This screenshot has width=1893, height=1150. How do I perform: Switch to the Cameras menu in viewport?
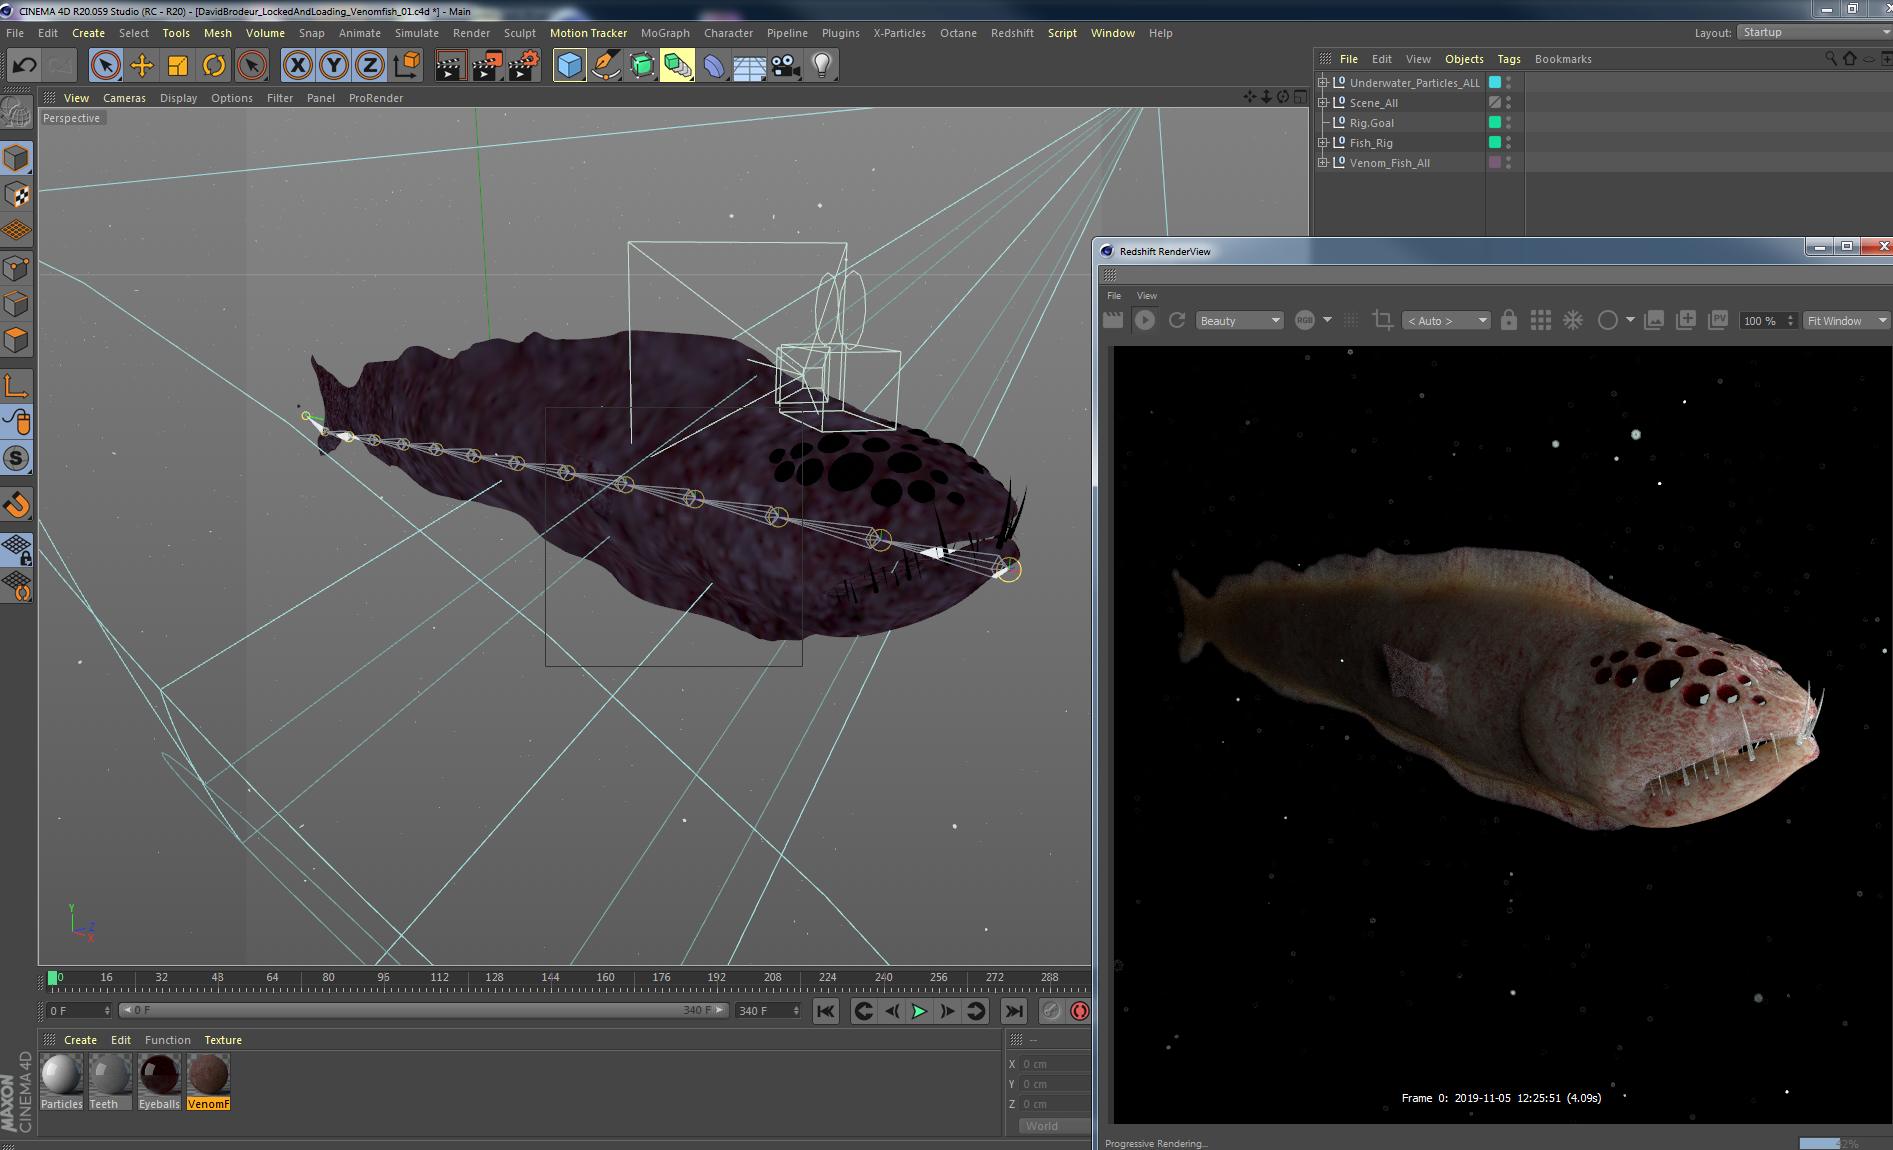point(124,98)
